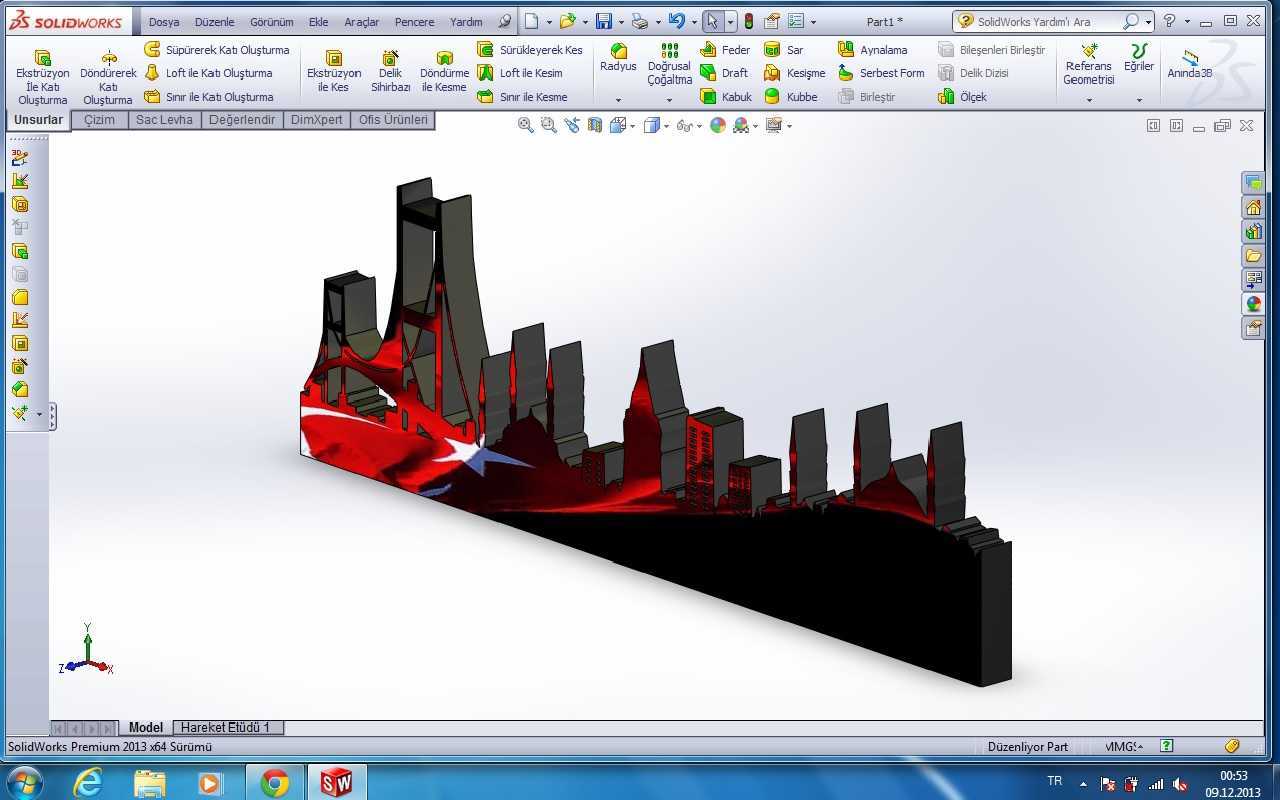This screenshot has width=1280, height=800.
Task: Launch Google Chrome from taskbar
Action: (x=274, y=782)
